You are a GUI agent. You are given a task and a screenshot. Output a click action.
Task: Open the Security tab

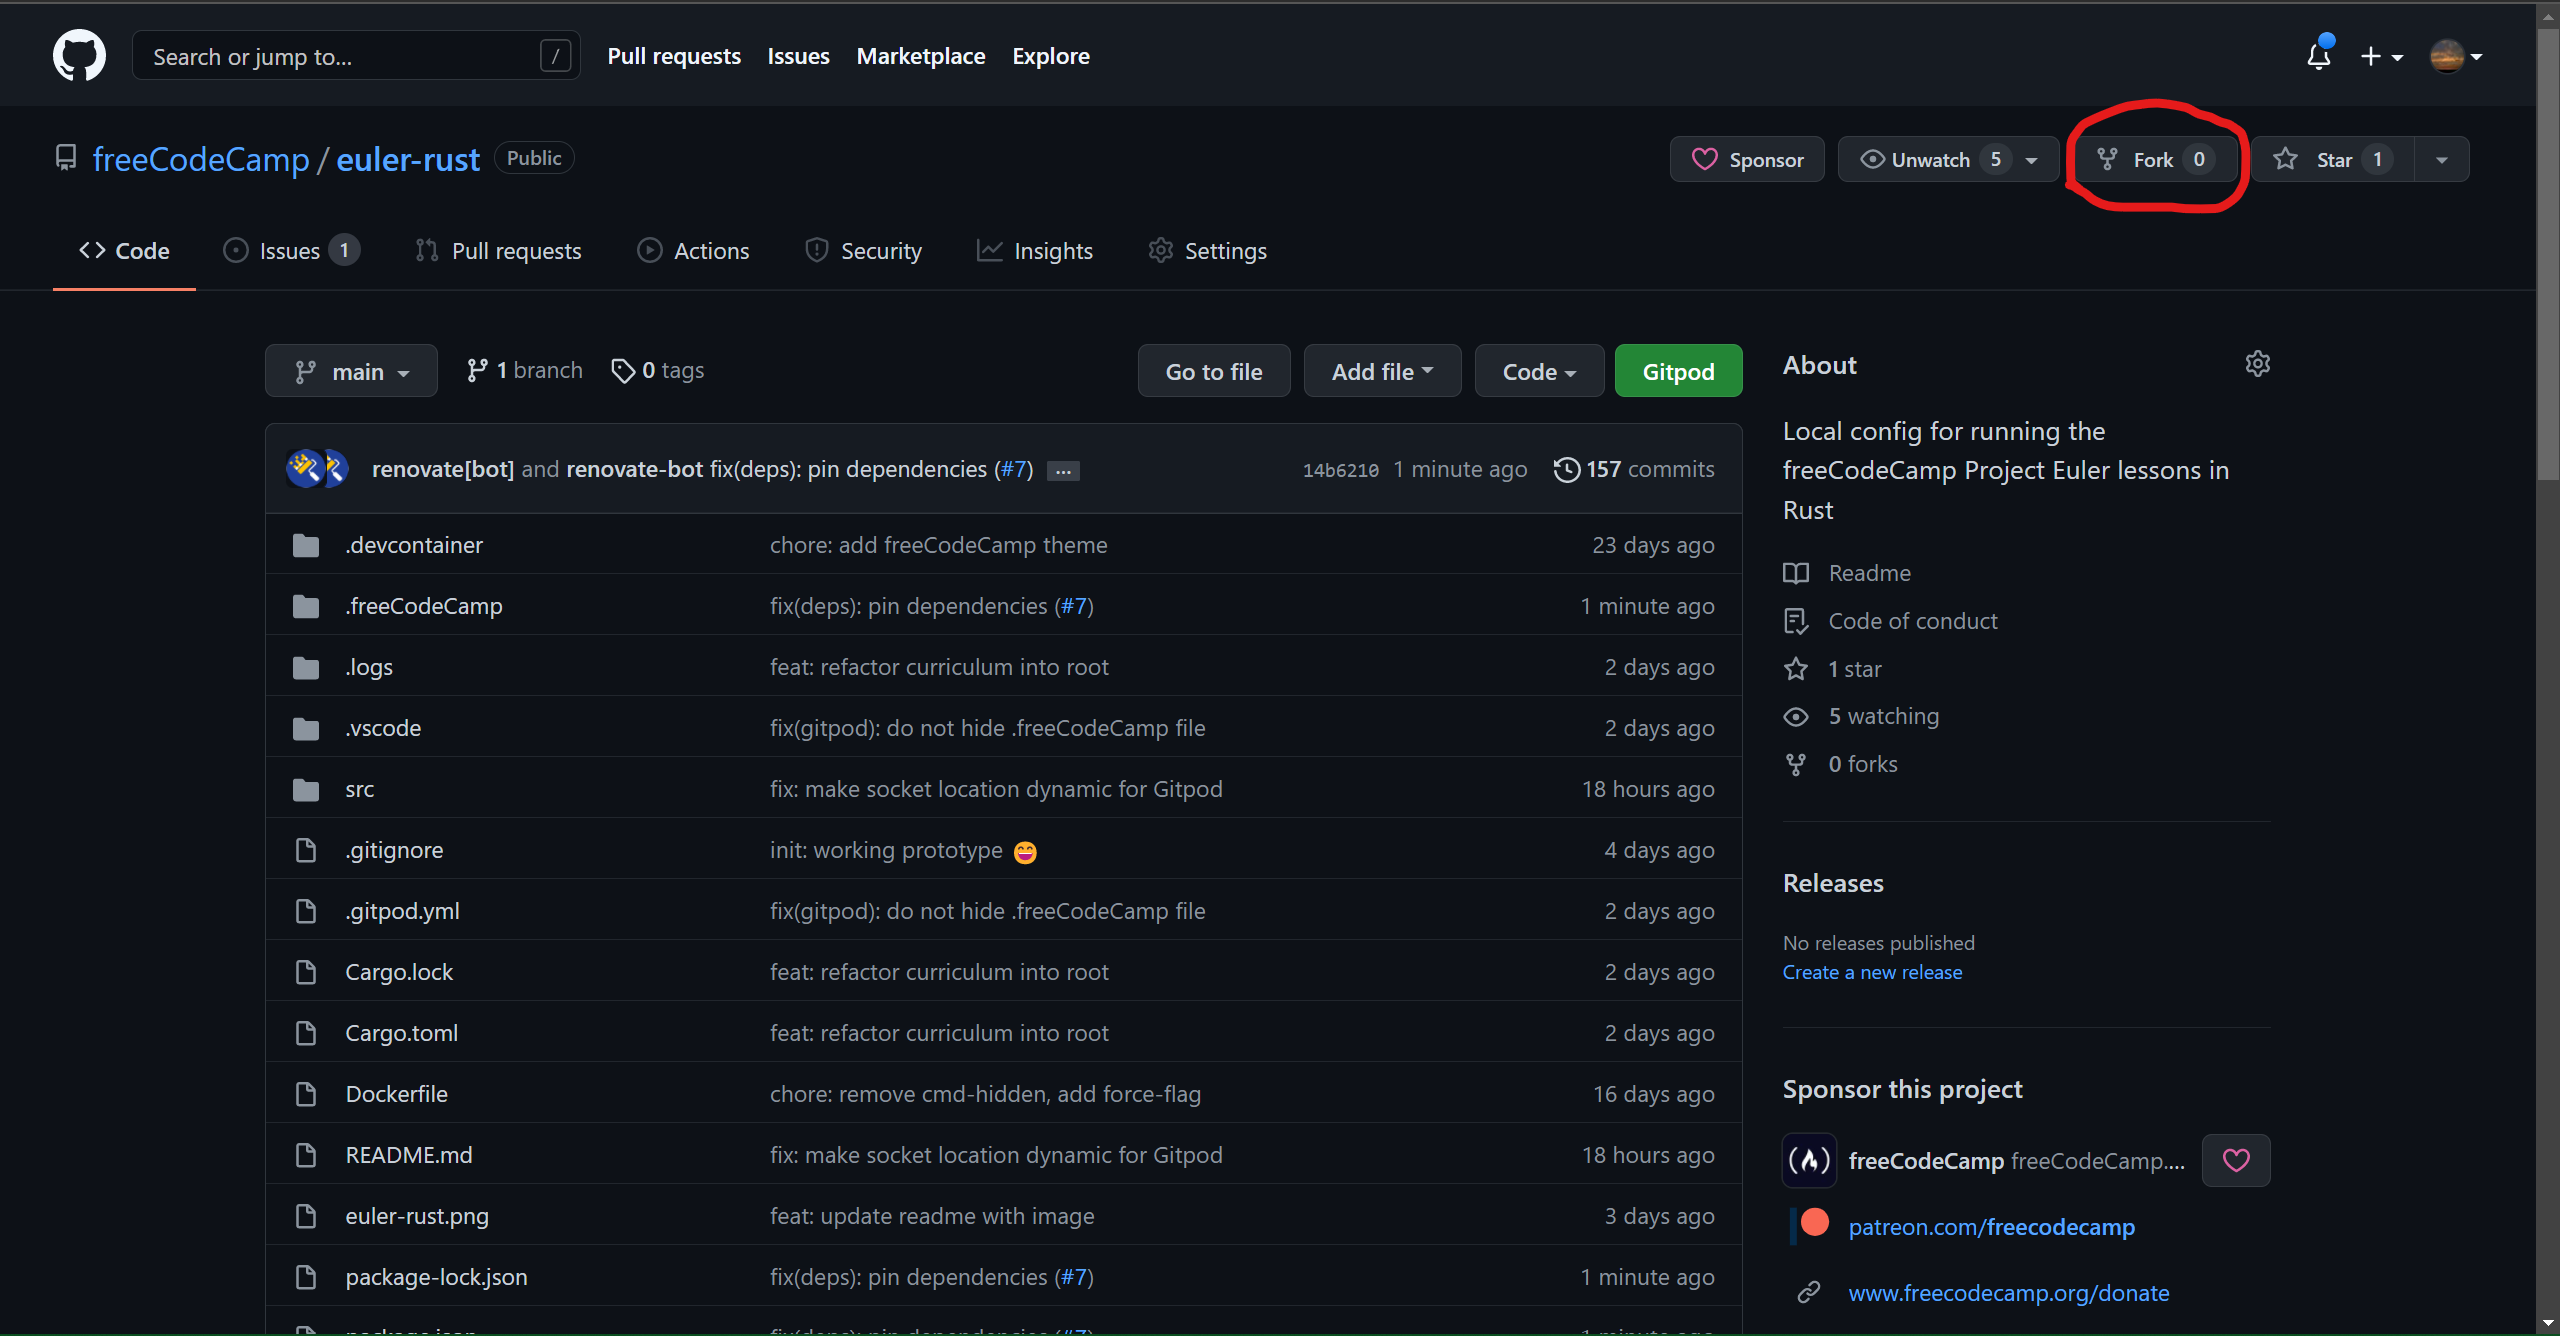point(863,251)
